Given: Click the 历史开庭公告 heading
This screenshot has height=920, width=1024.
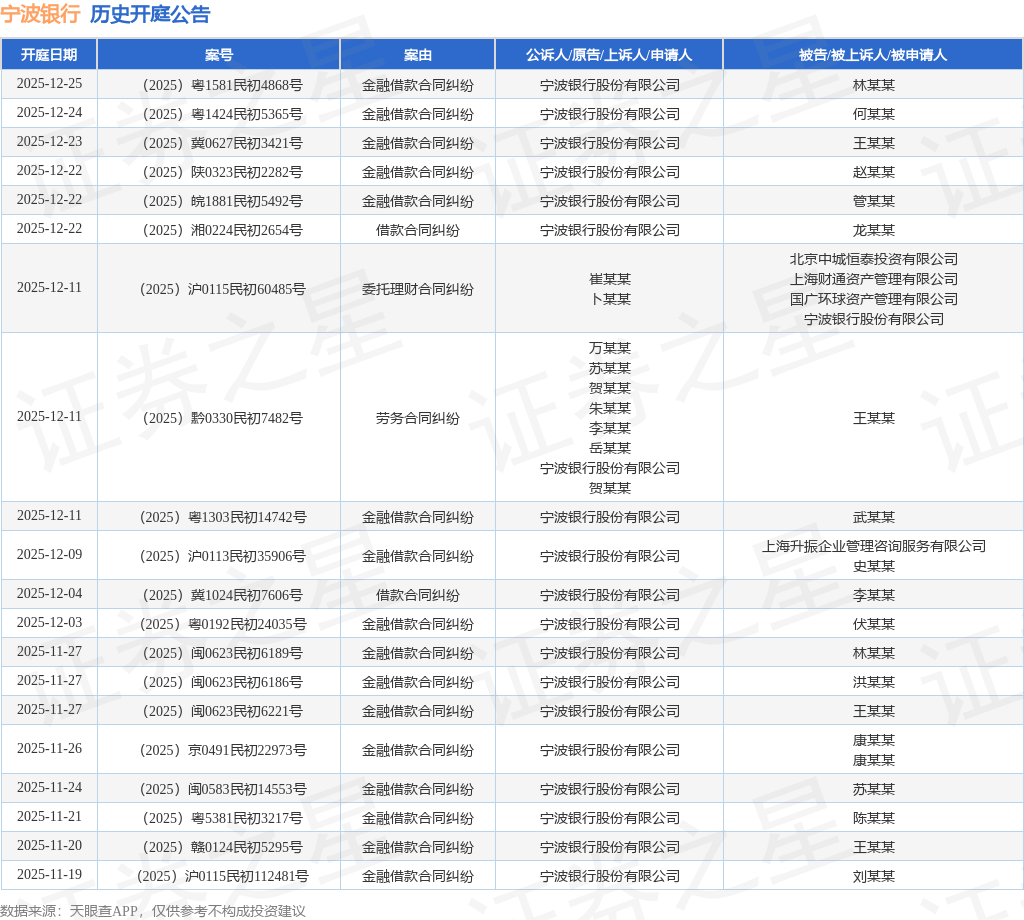Looking at the screenshot, I should tap(150, 14).
